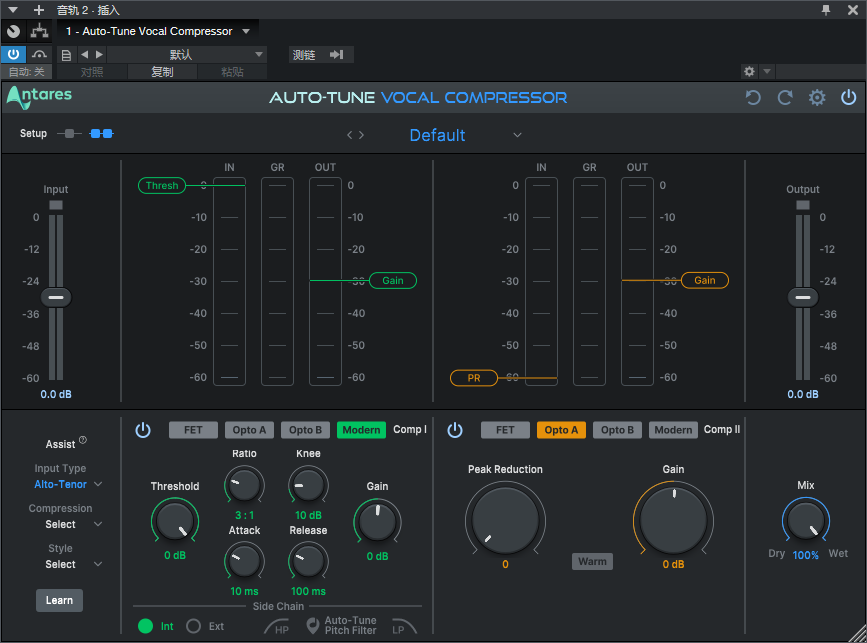Click the routing channel editor icon
Viewport: 867px width, 643px height.
coord(39,32)
